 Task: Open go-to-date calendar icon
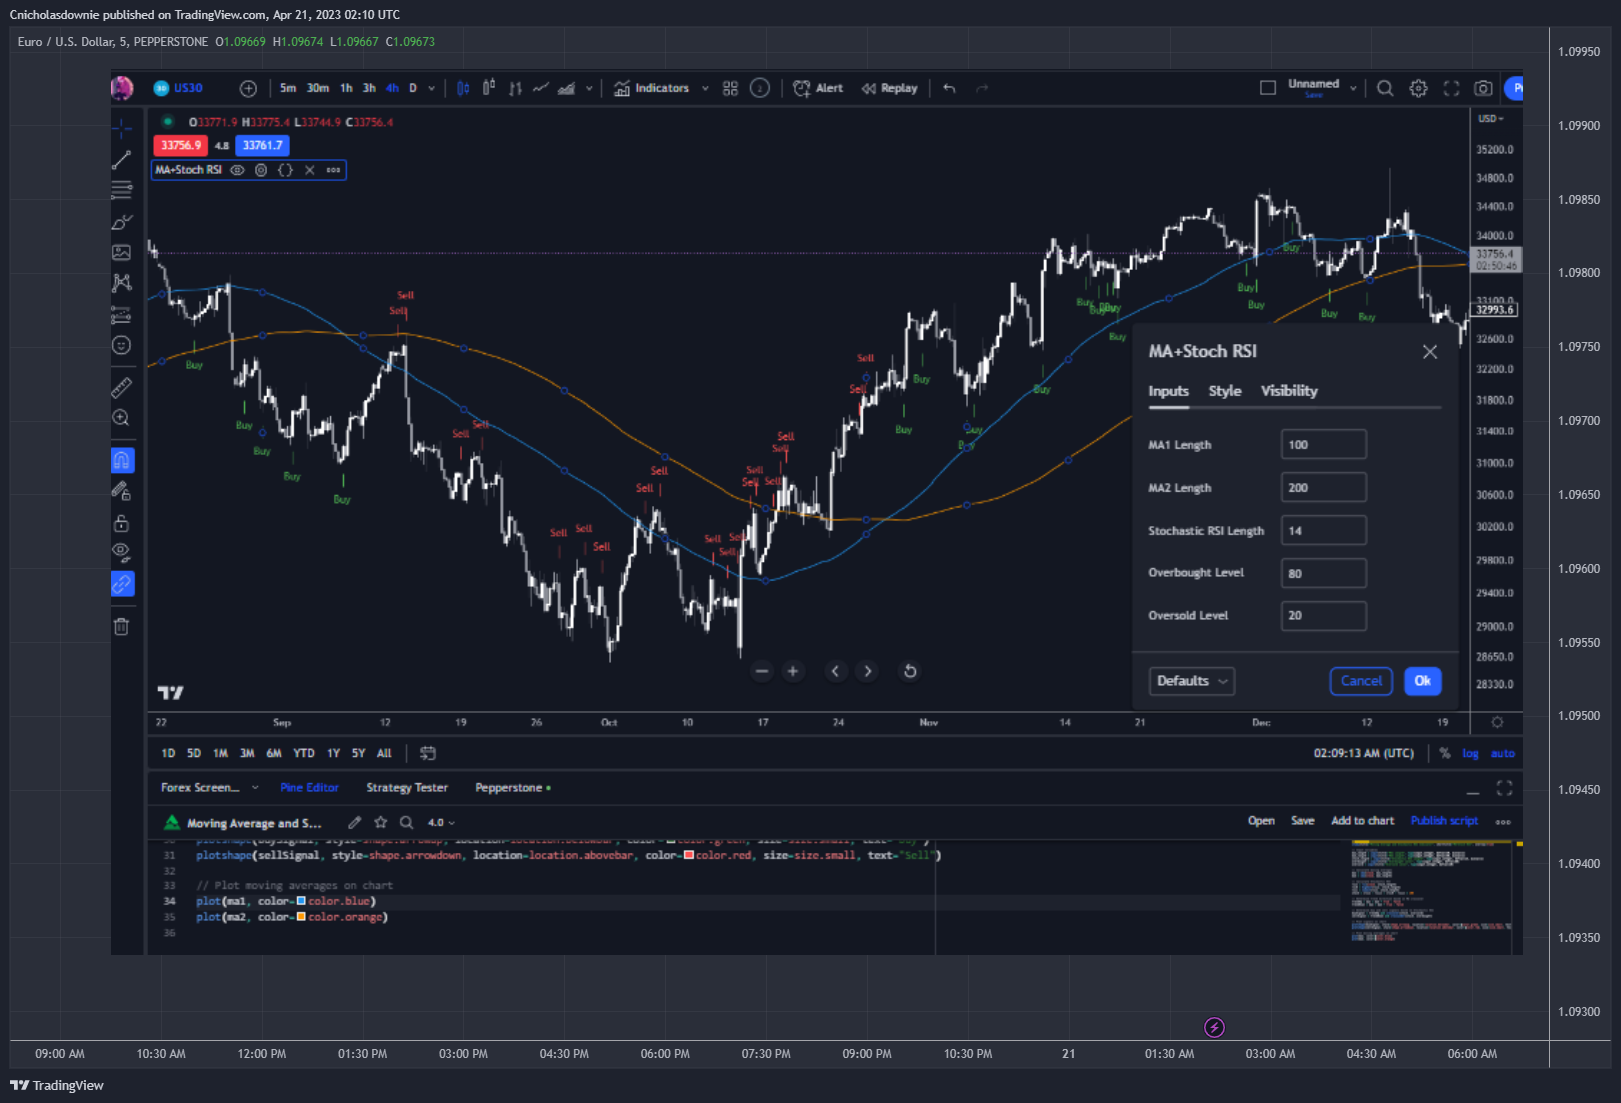click(x=428, y=753)
